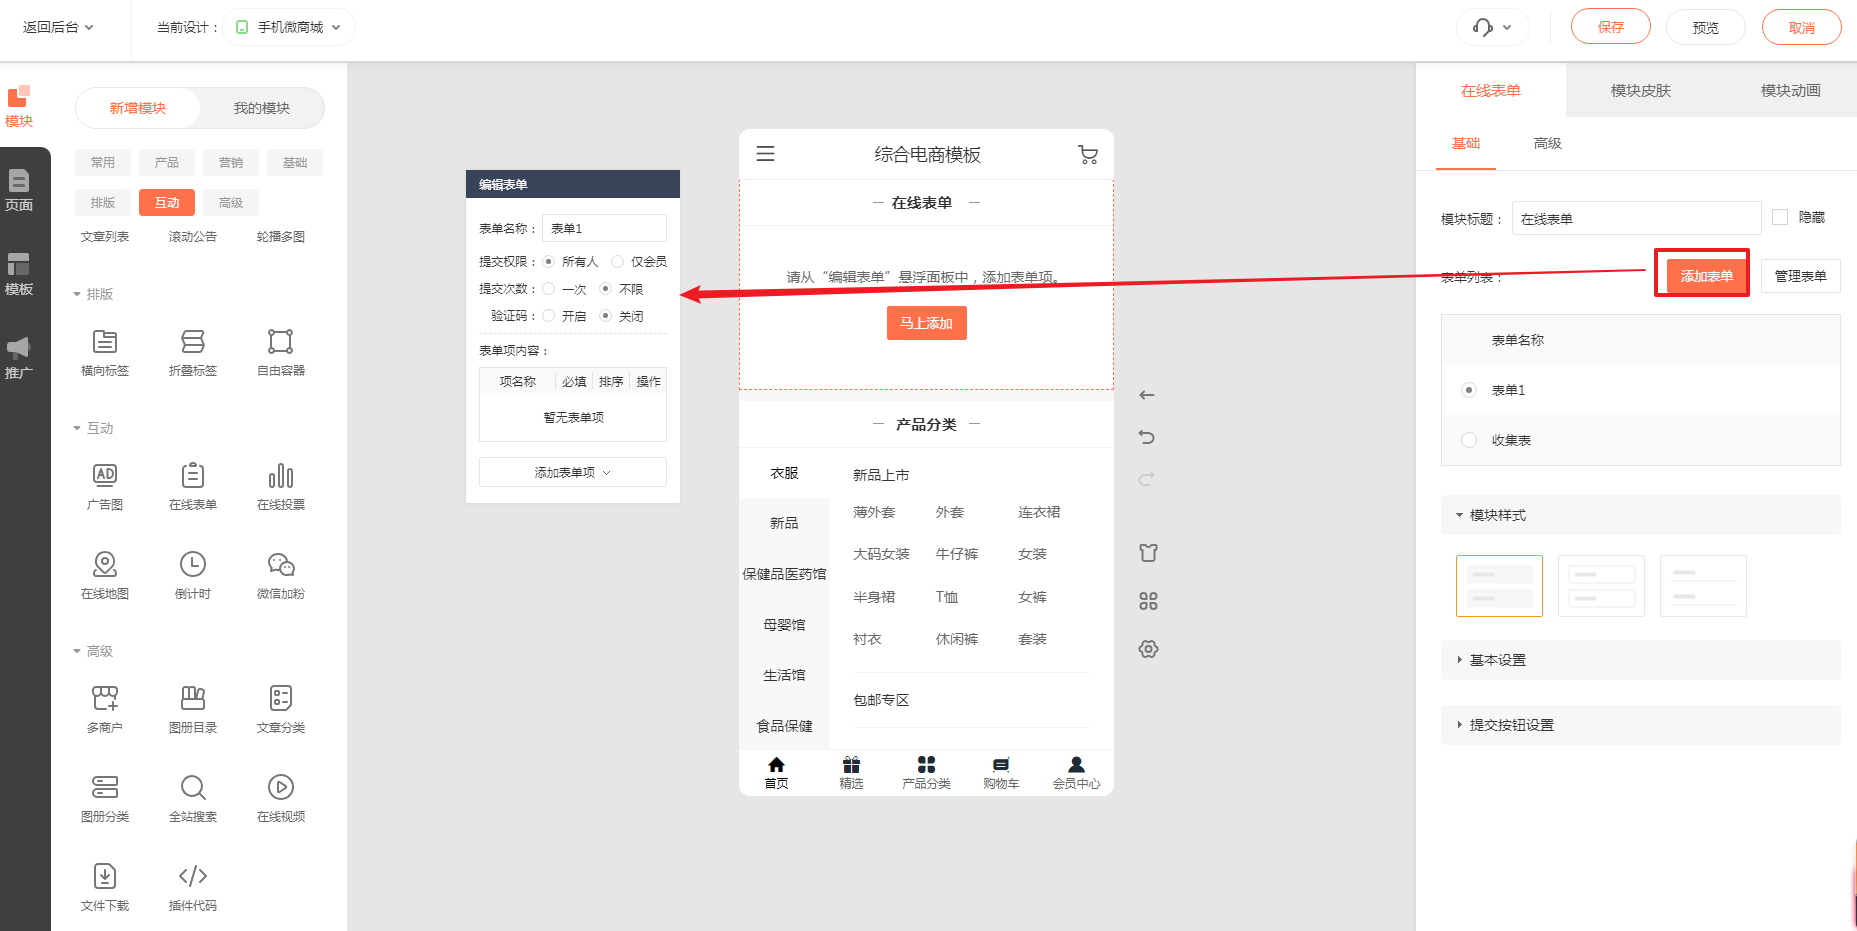The height and width of the screenshot is (931, 1857).
Task: Select the 表单1 radio in form list
Action: pos(1469,390)
